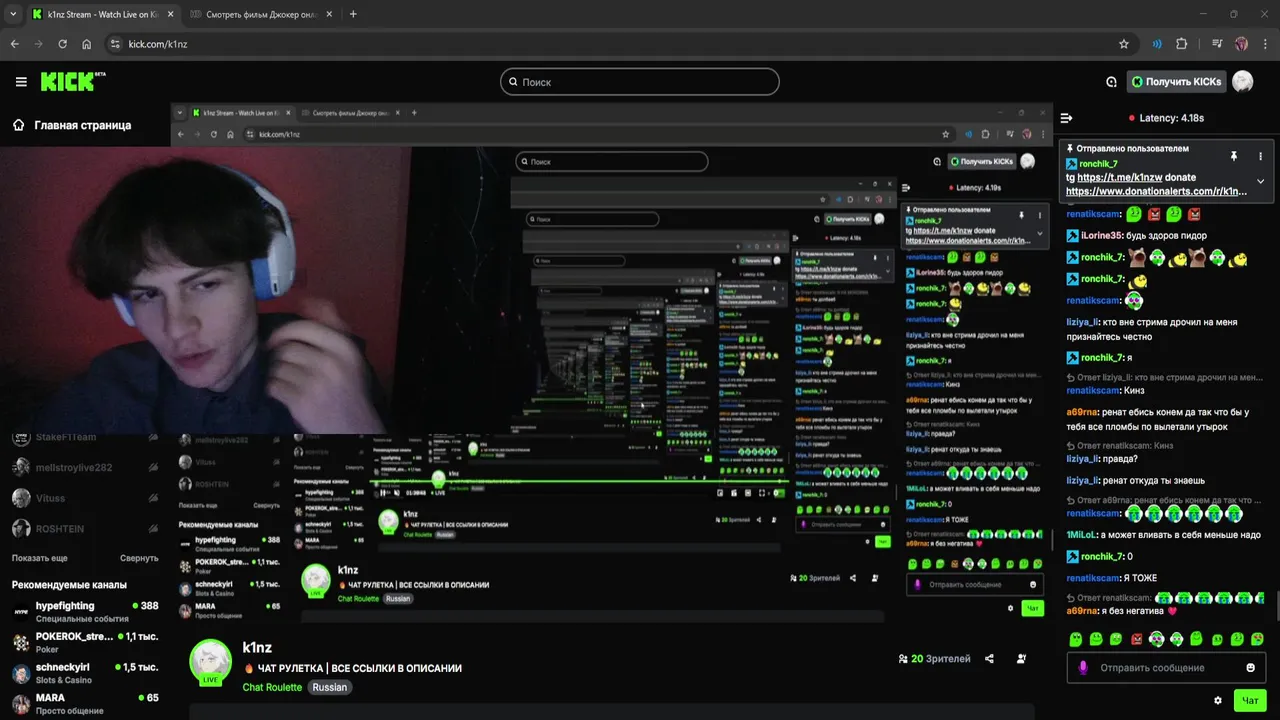Click the browser home icon
The image size is (1280, 720).
pos(87,44)
